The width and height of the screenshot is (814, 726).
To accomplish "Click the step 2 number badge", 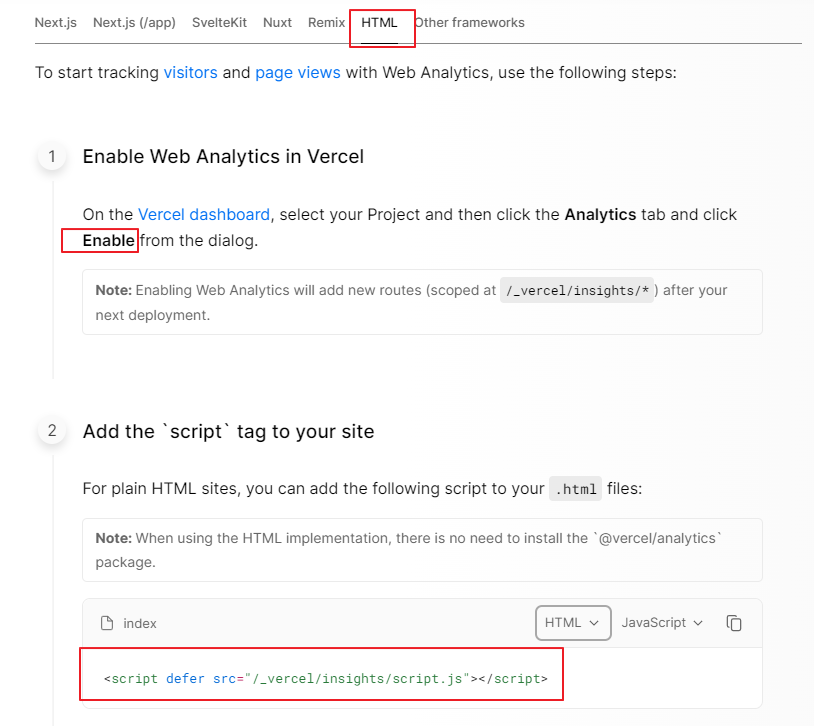I will 52,431.
